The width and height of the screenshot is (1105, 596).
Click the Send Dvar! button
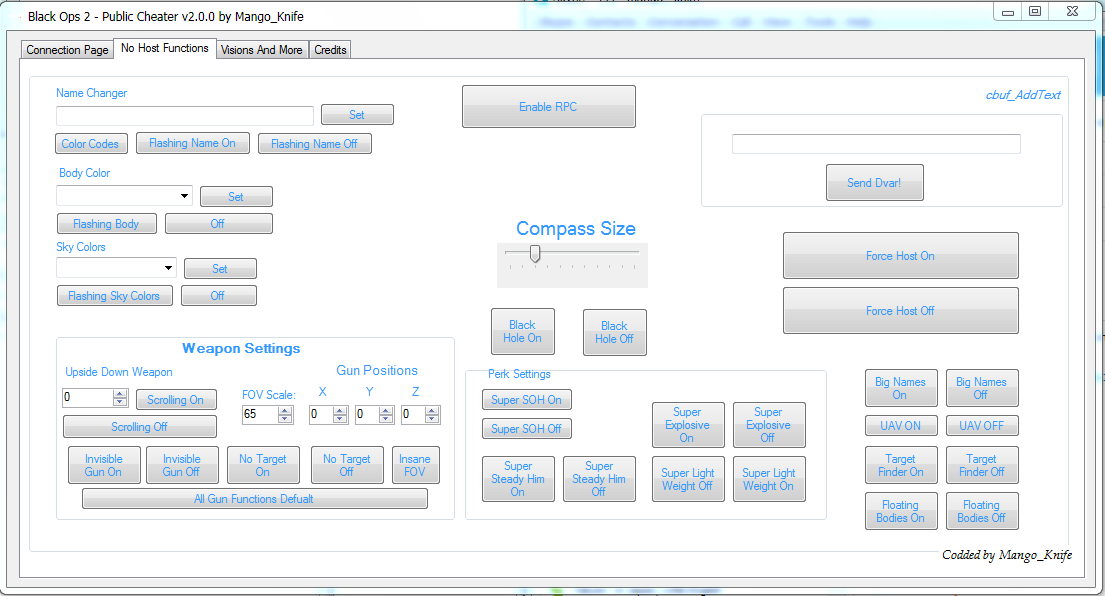coord(875,182)
